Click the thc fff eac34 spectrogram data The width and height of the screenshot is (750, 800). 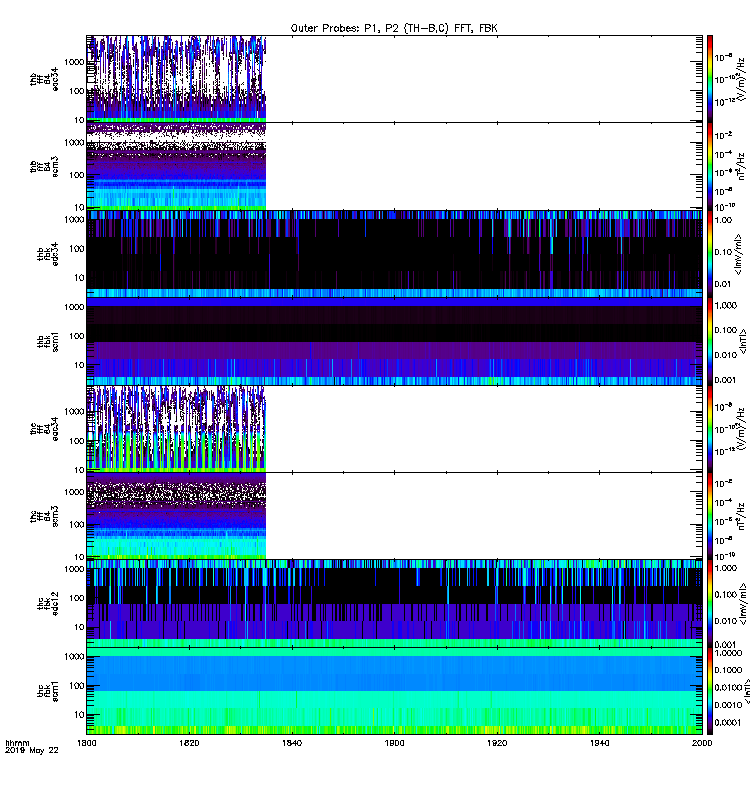(176, 429)
